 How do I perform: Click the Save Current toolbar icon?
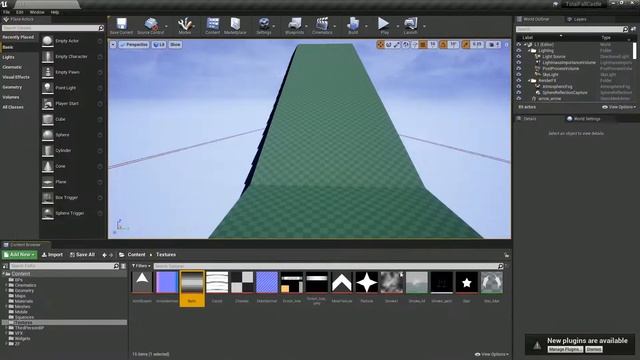pos(122,25)
